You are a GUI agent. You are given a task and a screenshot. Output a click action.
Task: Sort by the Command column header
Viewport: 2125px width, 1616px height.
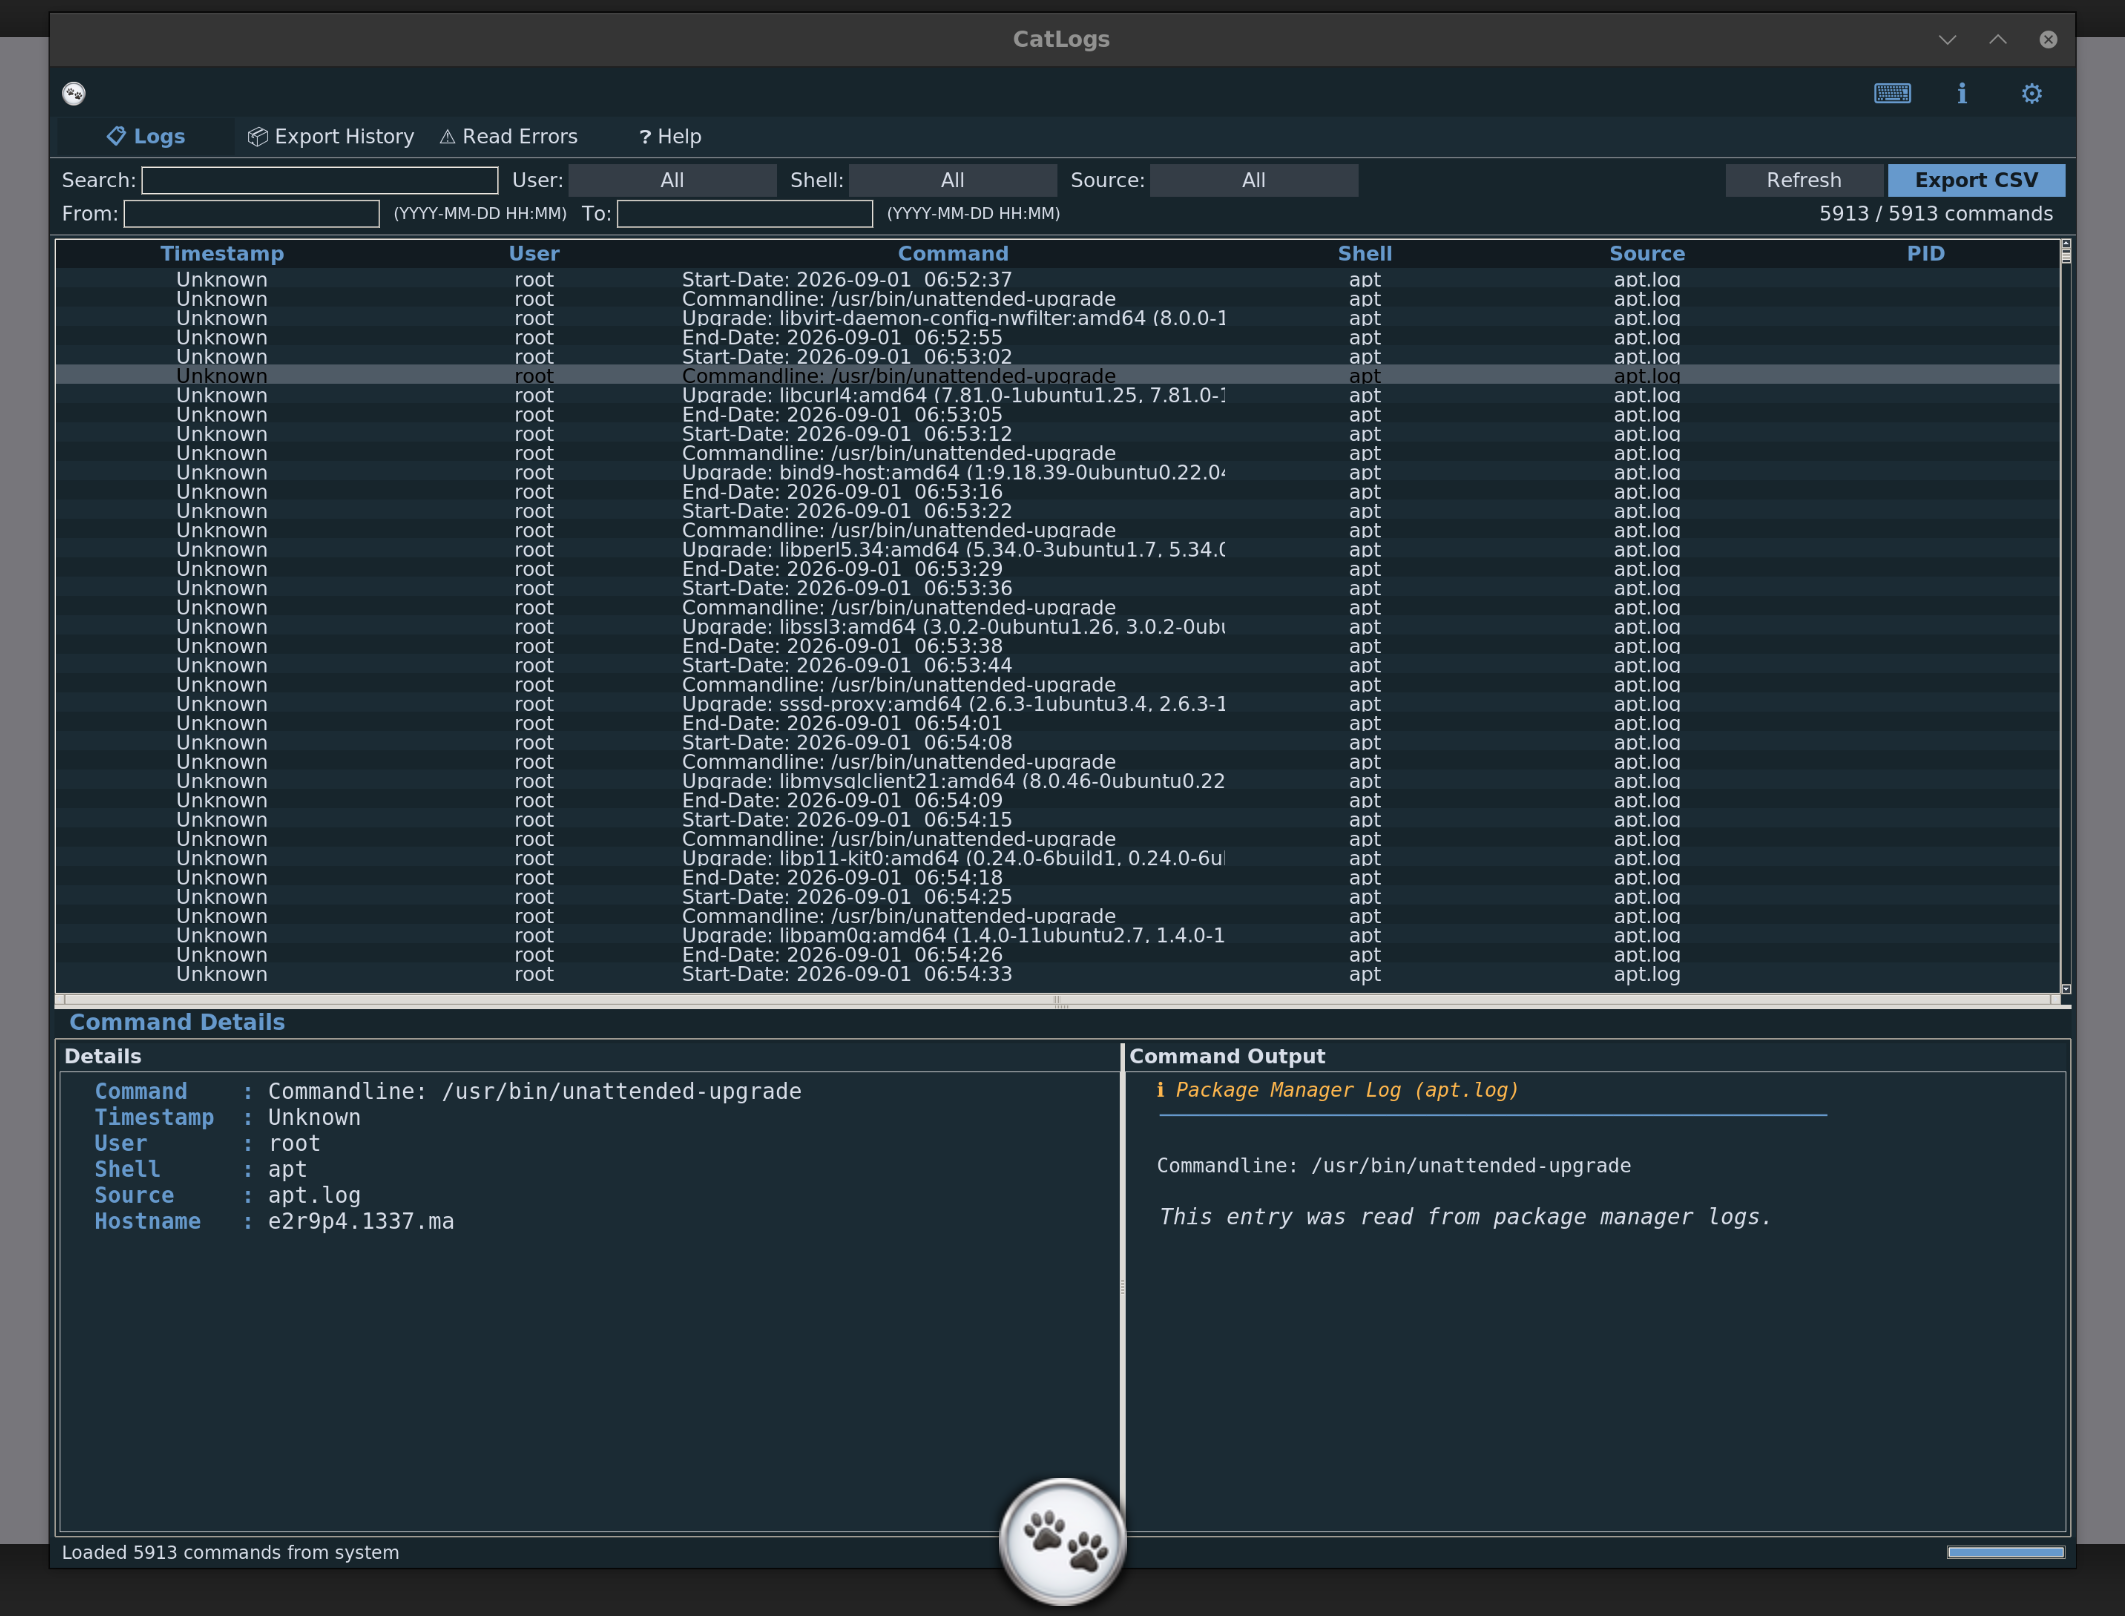(952, 254)
